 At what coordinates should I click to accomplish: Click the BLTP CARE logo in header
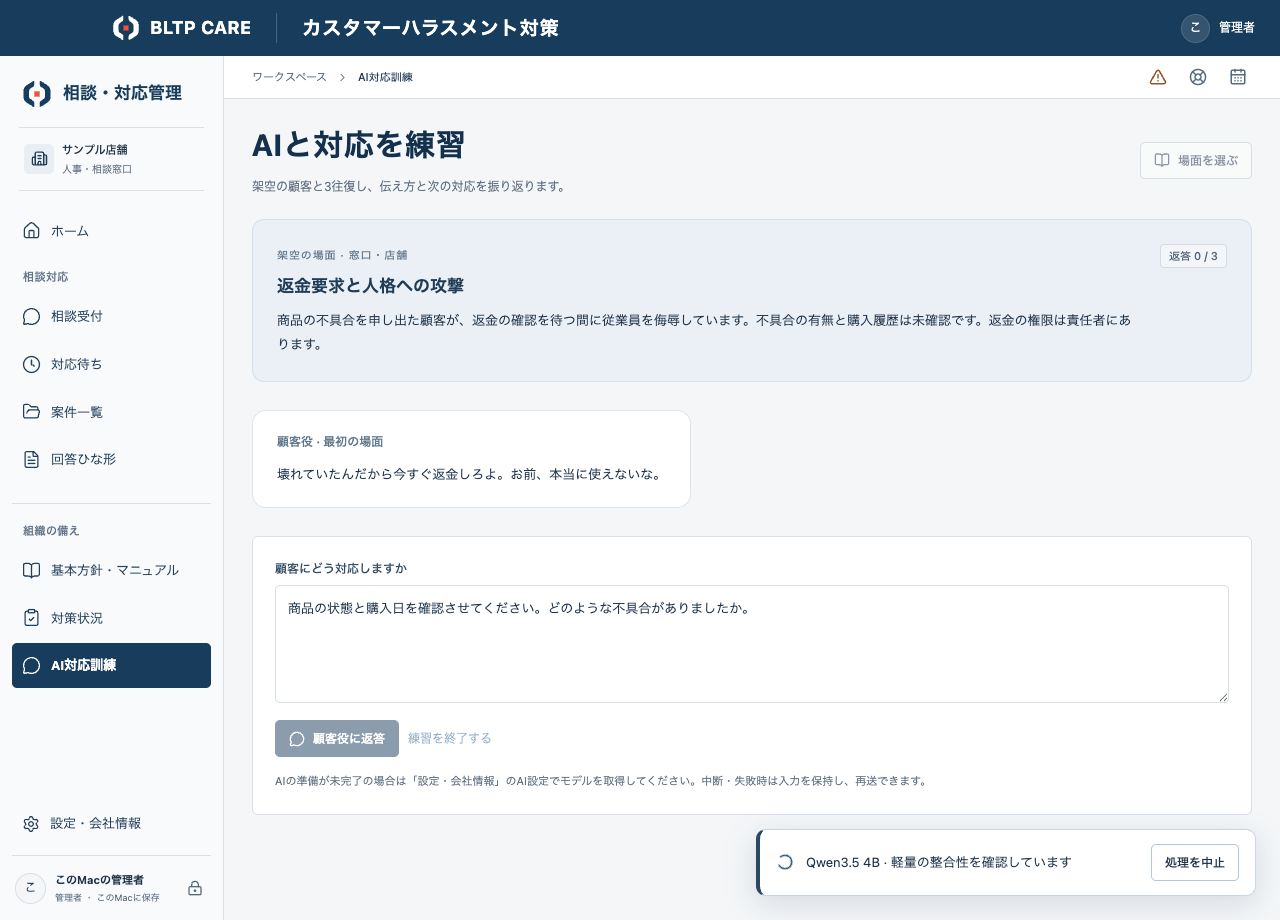(x=182, y=28)
